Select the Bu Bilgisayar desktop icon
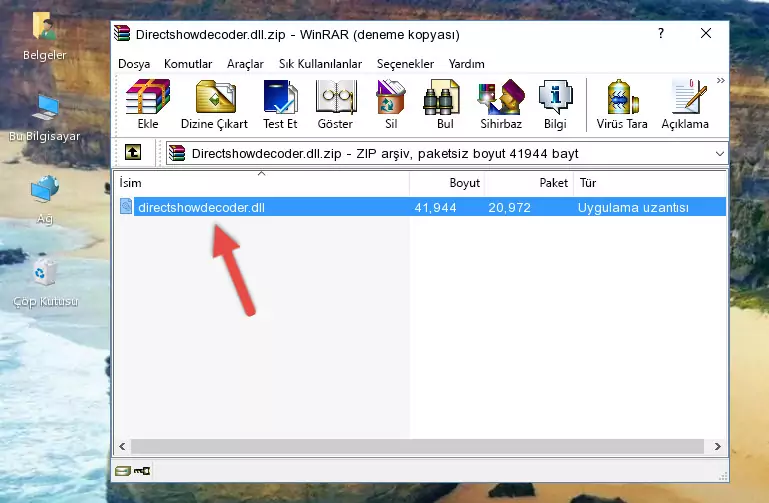 [45, 118]
